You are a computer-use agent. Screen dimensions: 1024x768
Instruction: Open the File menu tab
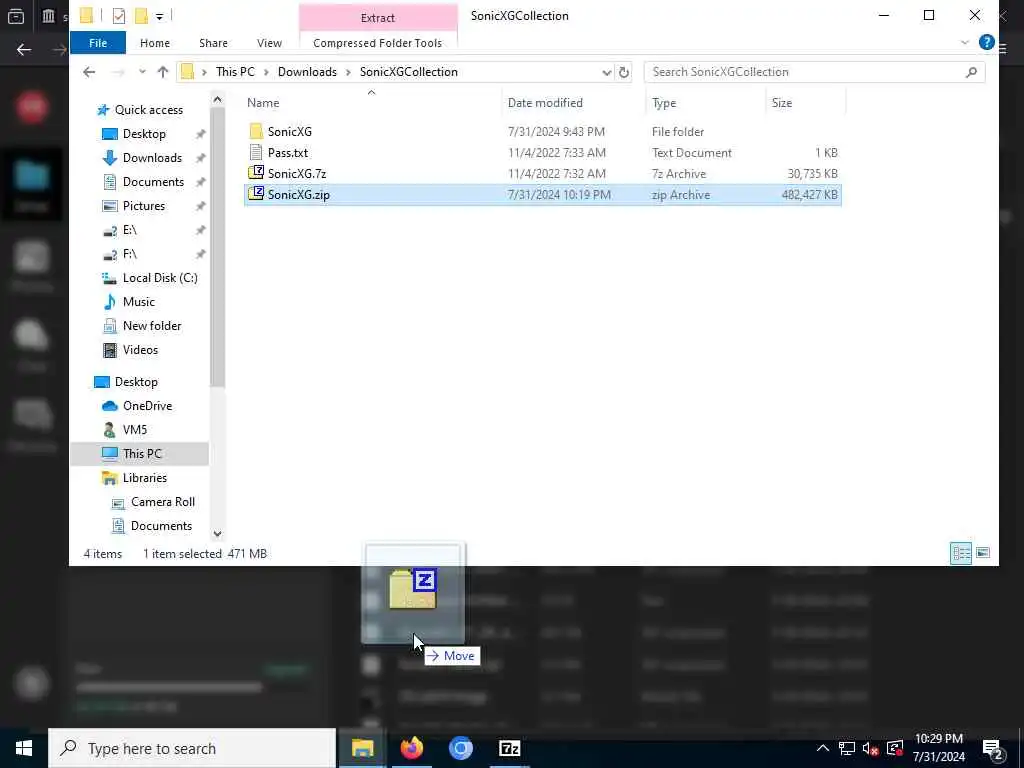98,42
